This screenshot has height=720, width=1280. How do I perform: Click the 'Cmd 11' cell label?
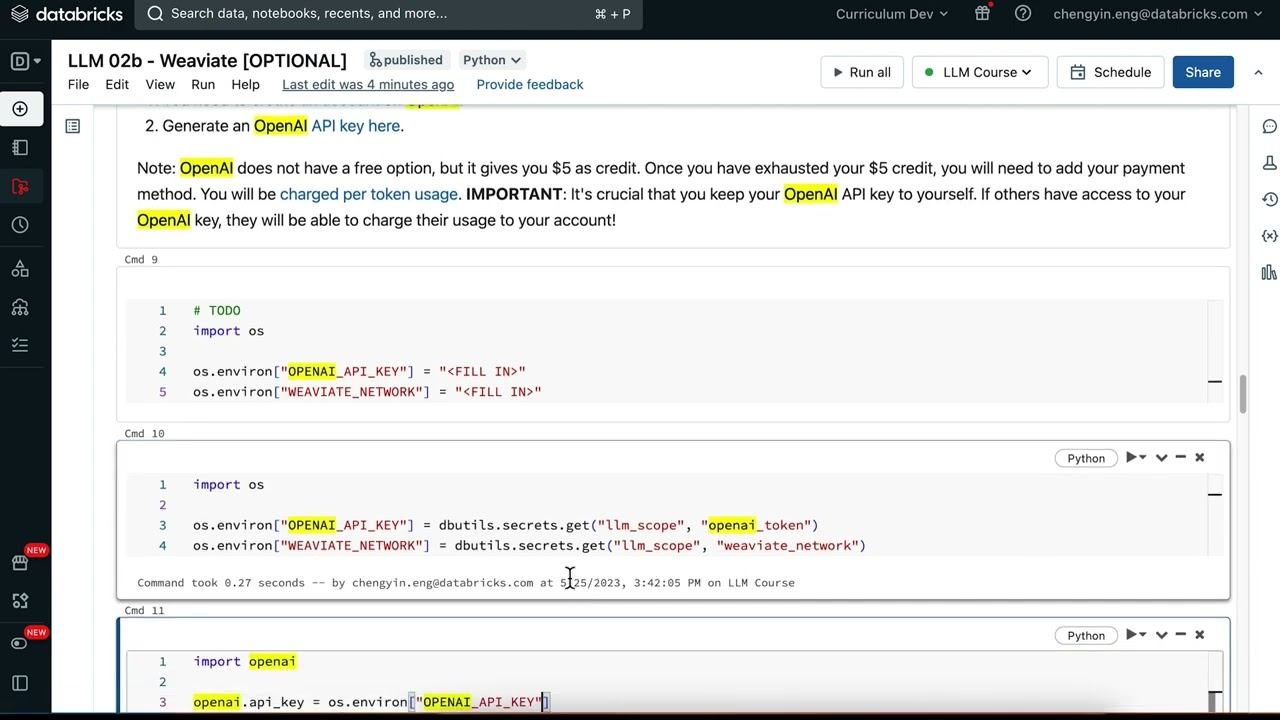(x=144, y=610)
